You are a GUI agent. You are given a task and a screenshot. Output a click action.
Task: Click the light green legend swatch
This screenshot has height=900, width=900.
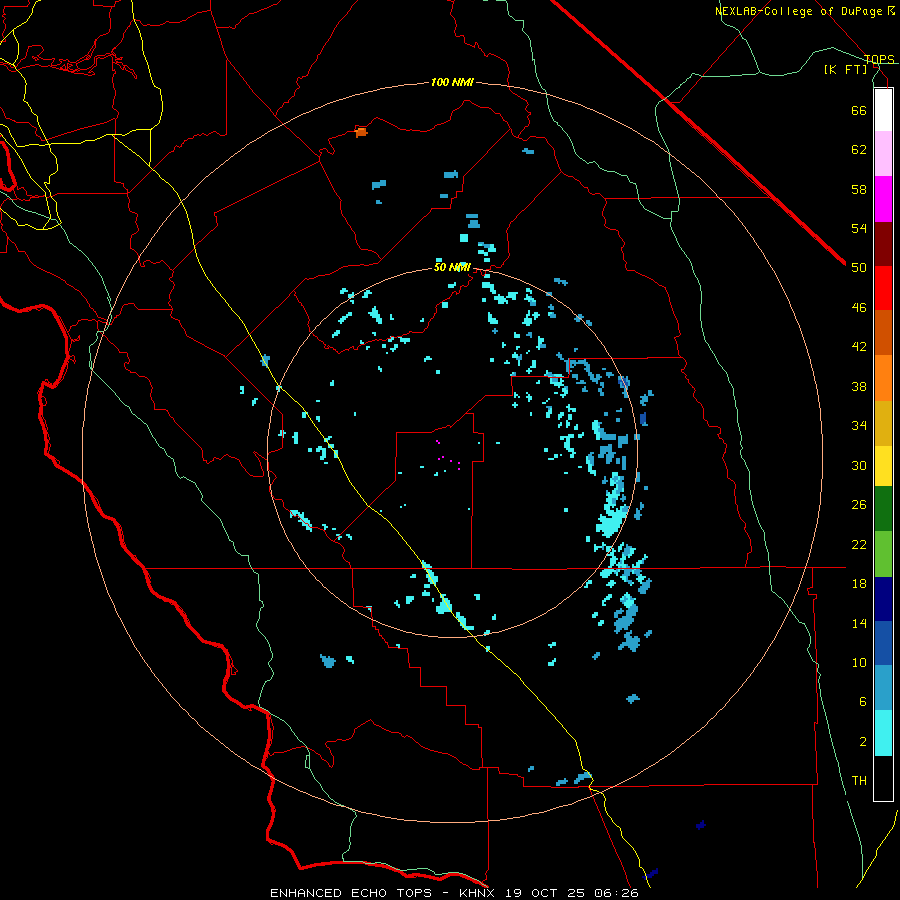883,554
